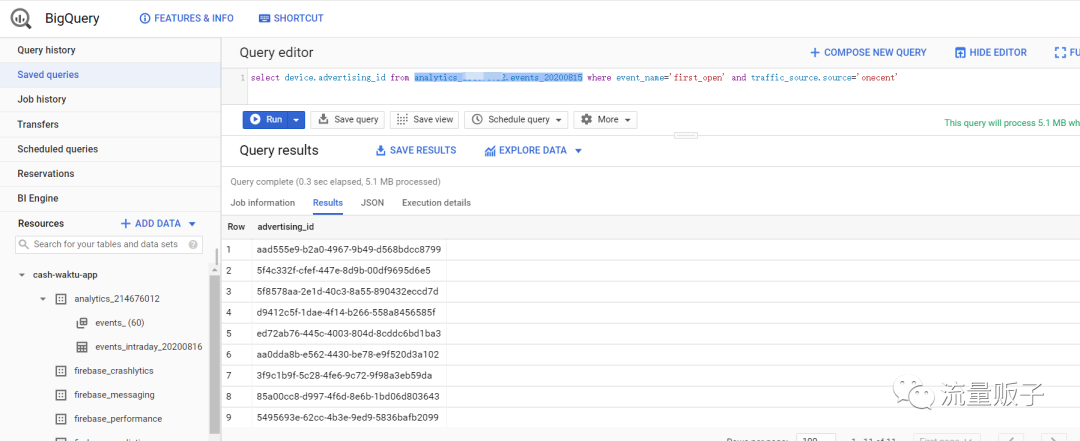Open Reservations section

45,174
